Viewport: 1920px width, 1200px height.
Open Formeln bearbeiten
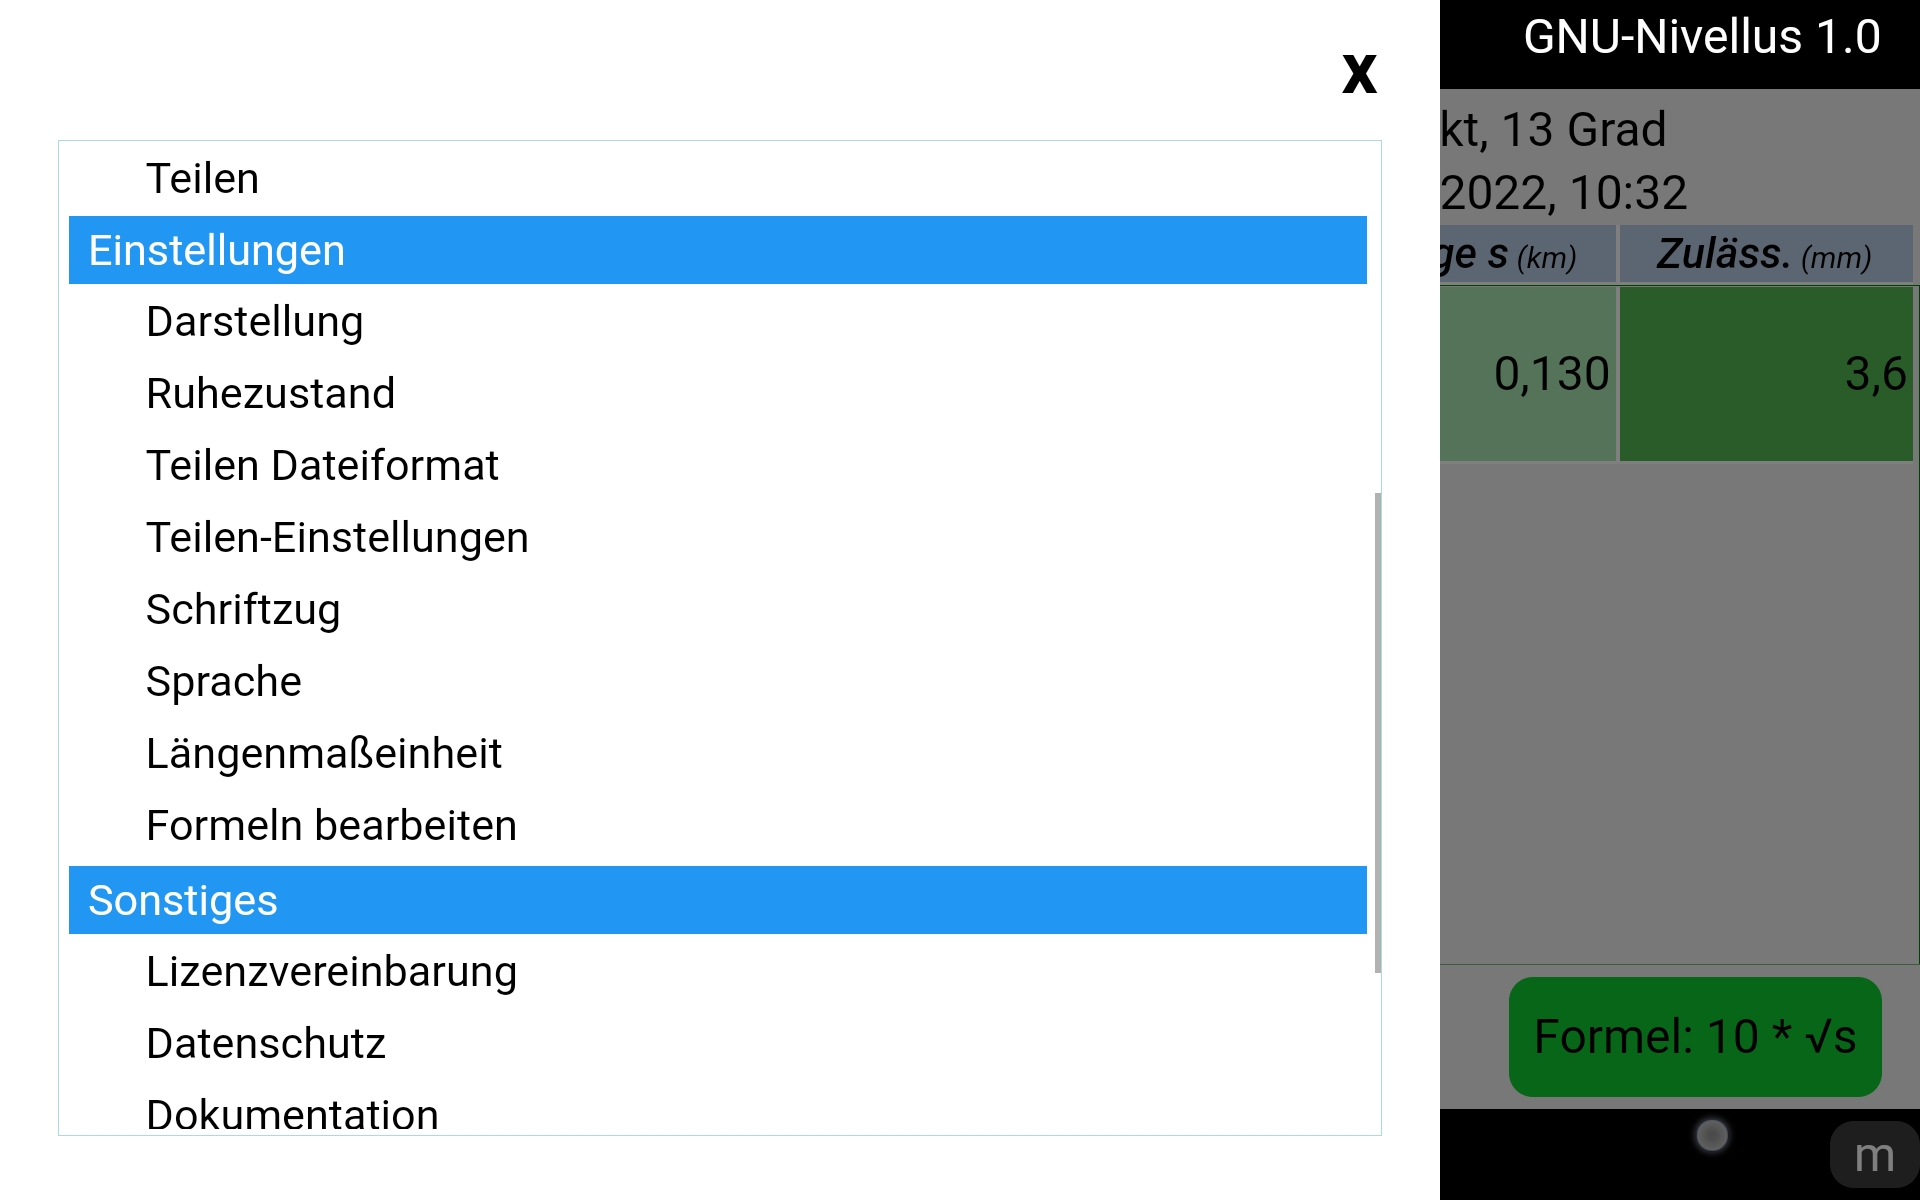[331, 826]
